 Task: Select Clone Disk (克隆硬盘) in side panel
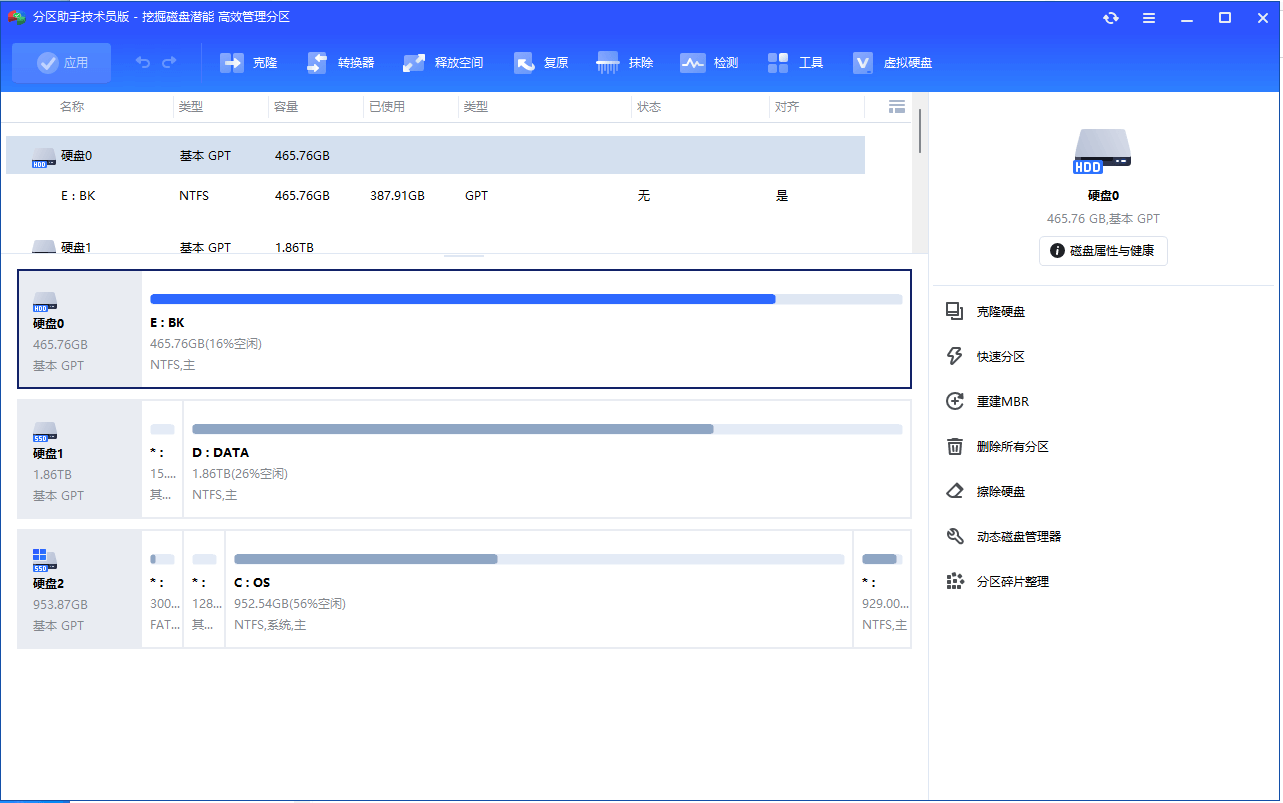(1000, 312)
